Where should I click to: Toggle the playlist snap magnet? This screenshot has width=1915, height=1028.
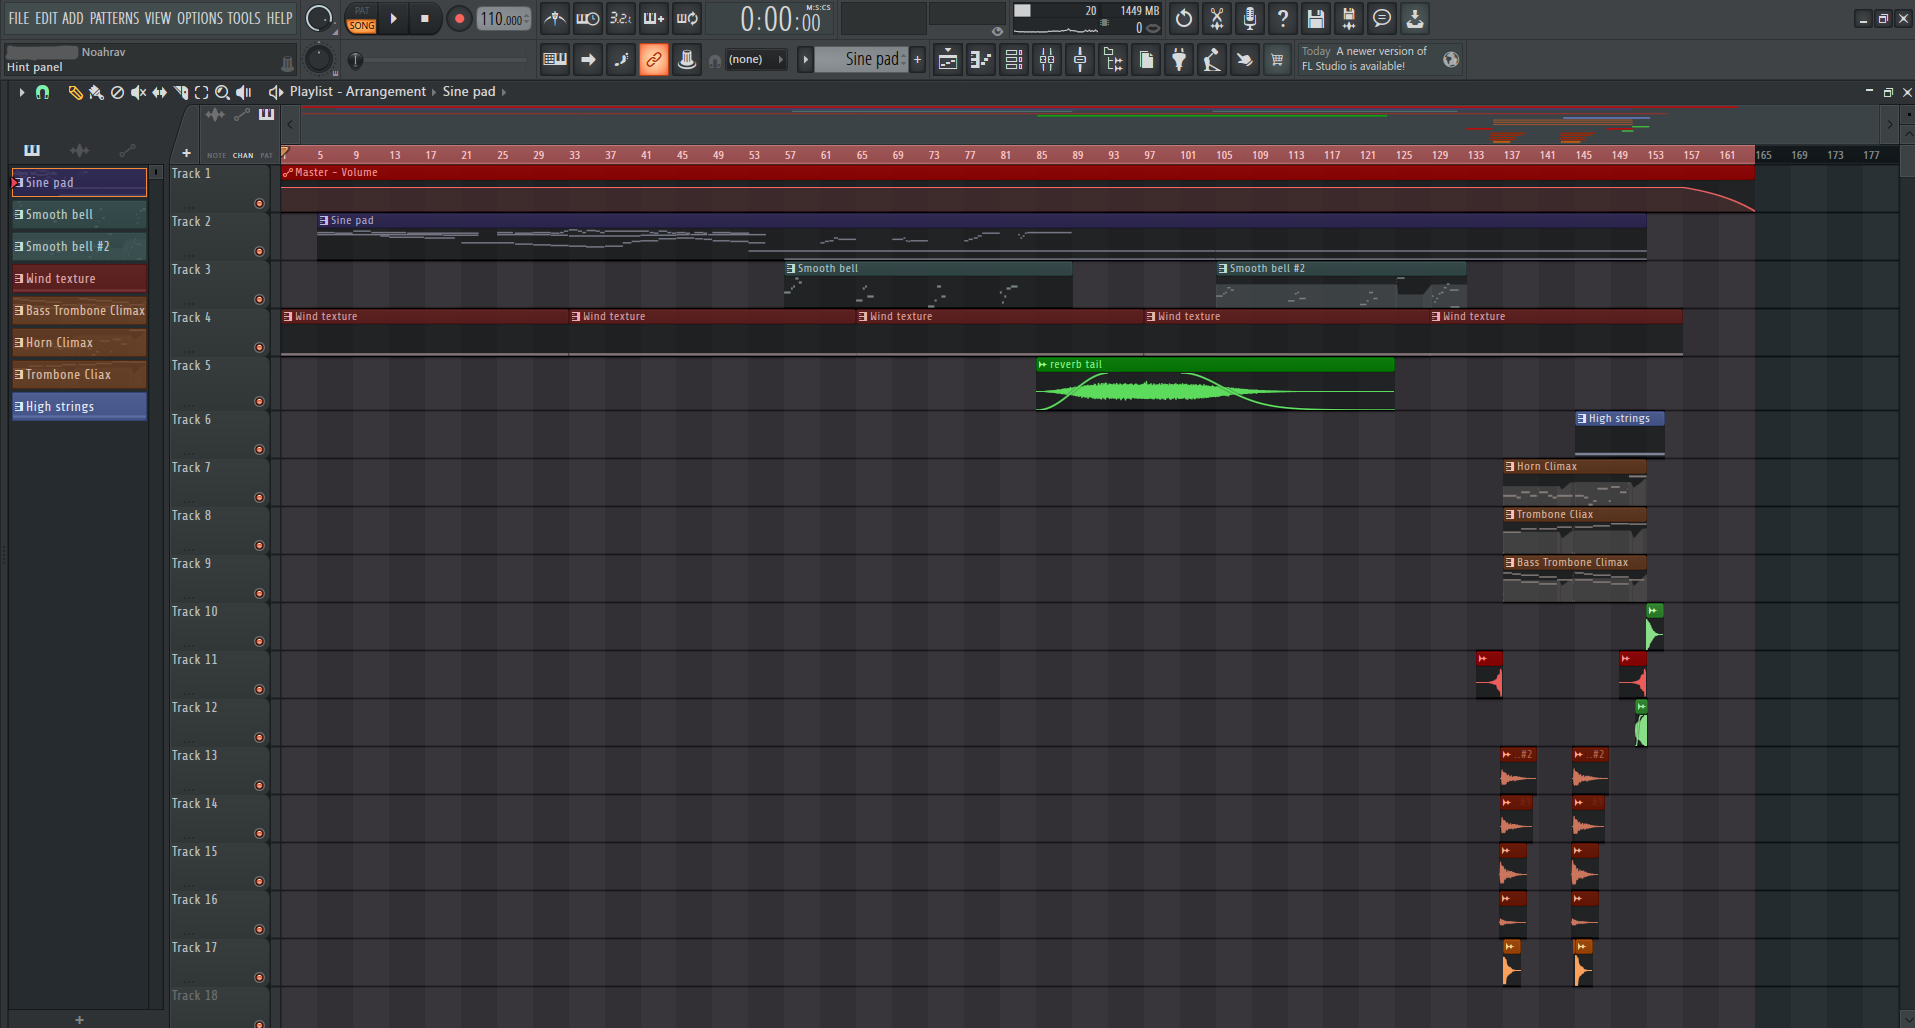pos(42,92)
